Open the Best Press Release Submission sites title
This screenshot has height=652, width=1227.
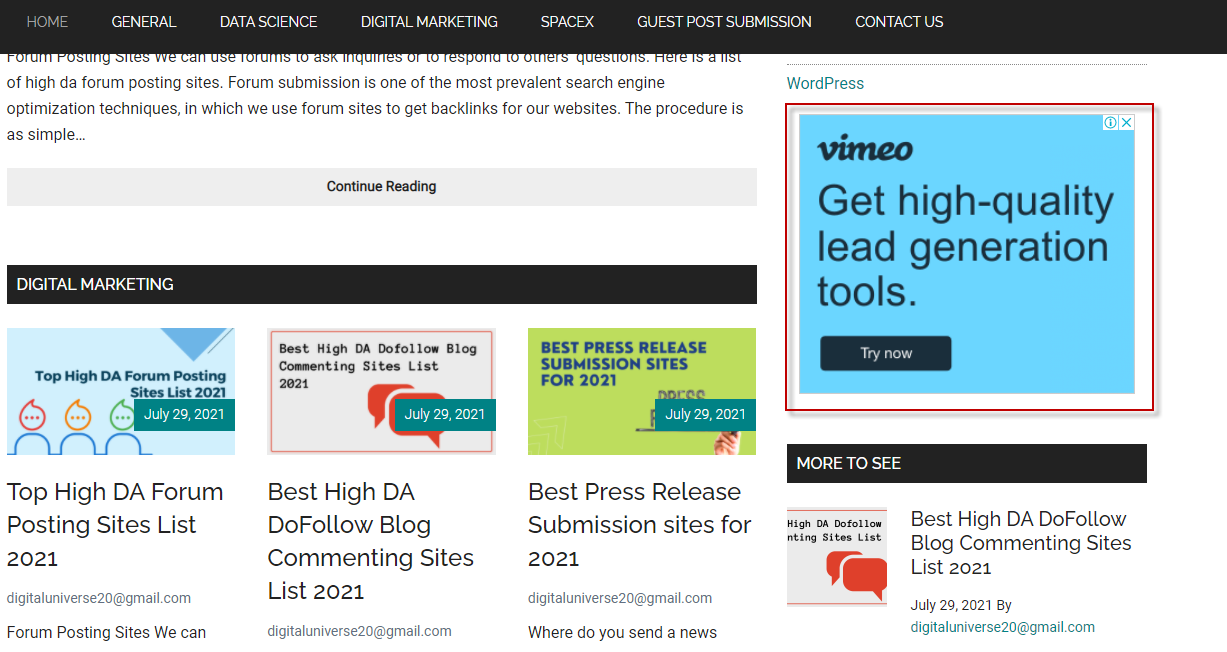coord(640,524)
